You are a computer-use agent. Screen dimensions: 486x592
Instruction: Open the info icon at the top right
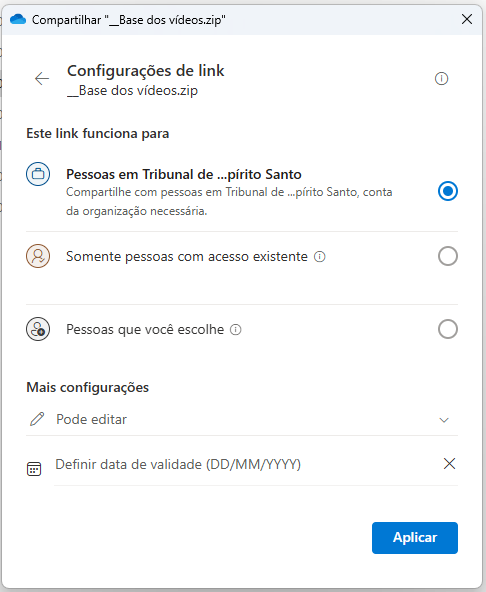click(441, 79)
